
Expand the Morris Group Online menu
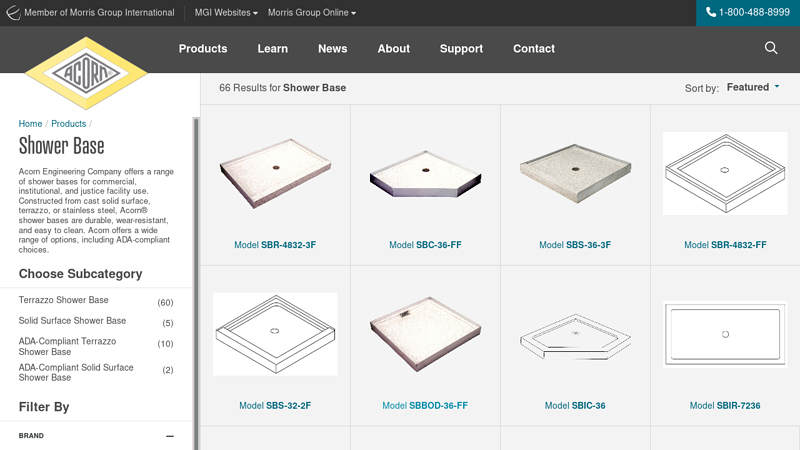click(x=311, y=13)
